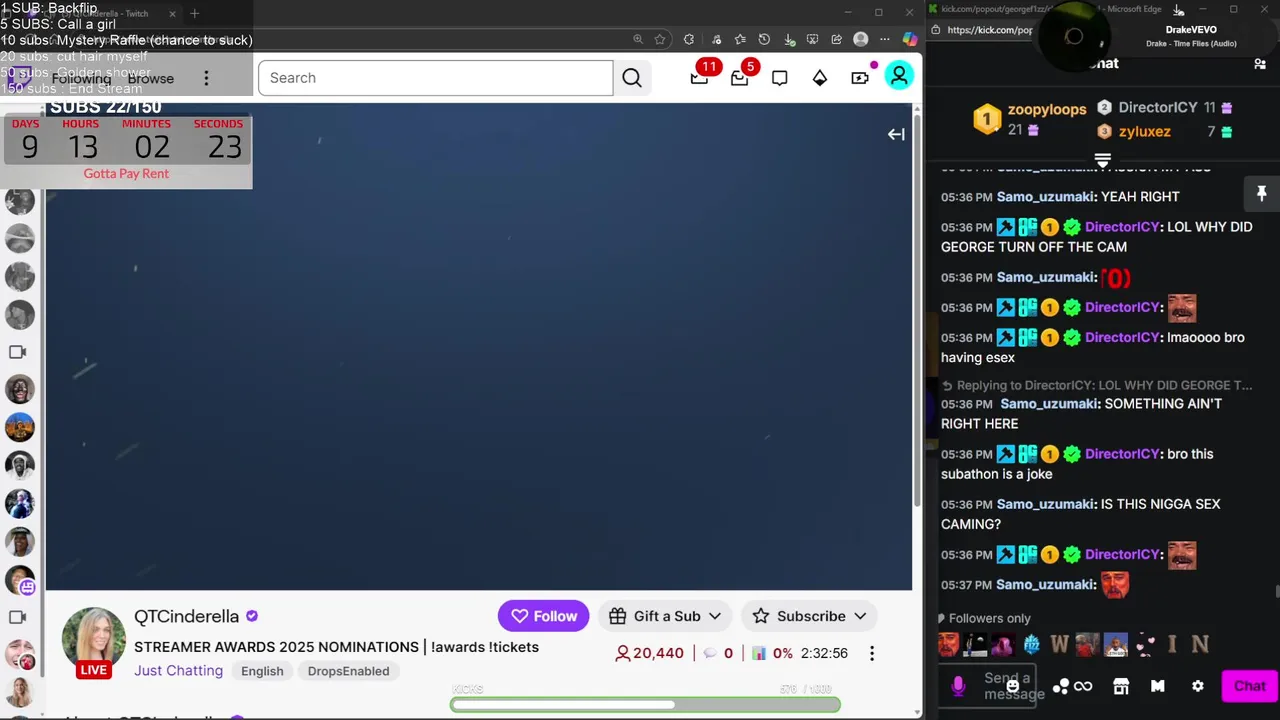Click the M icon in Kick chat bar
The height and width of the screenshot is (720, 1280).
click(x=1158, y=686)
